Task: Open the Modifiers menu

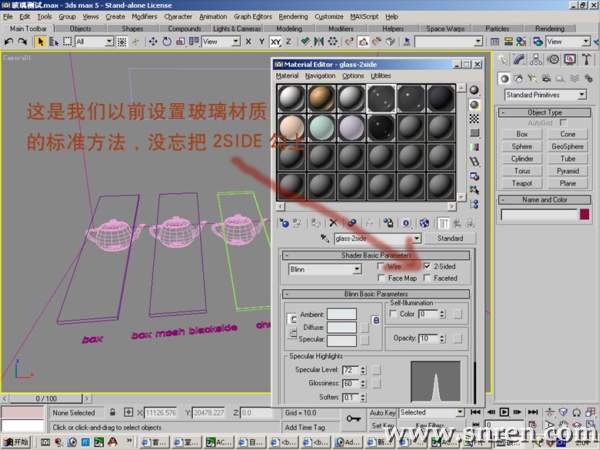Action: click(144, 16)
